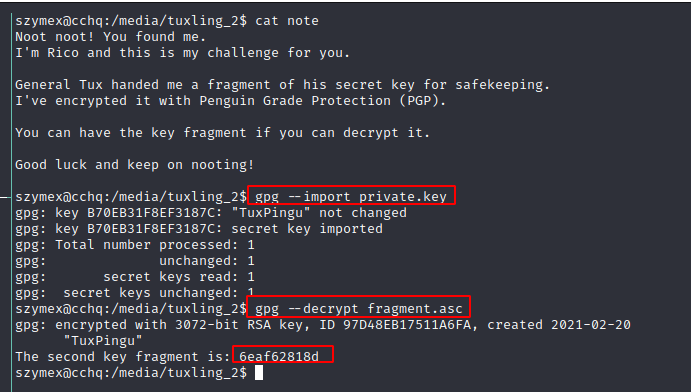Click the key fragment value 6eaf62818d

pos(279,356)
